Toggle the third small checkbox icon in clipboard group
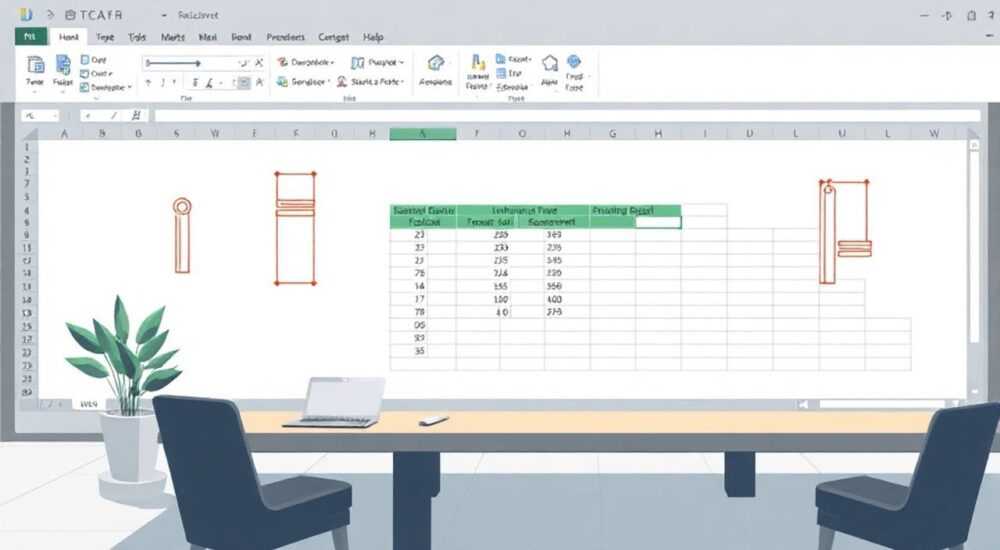 (x=85, y=87)
